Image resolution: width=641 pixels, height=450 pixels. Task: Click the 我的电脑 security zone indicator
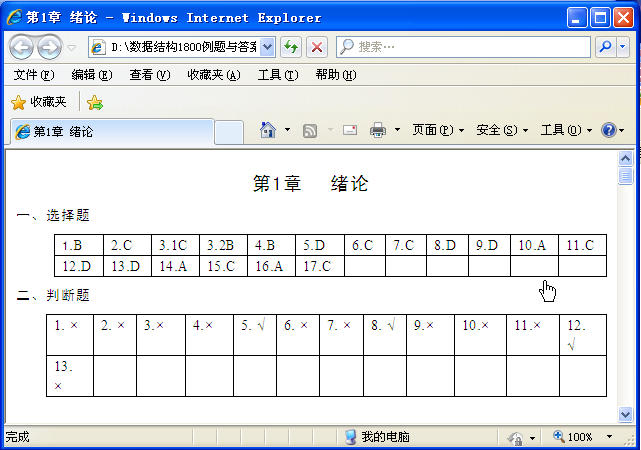coord(377,437)
